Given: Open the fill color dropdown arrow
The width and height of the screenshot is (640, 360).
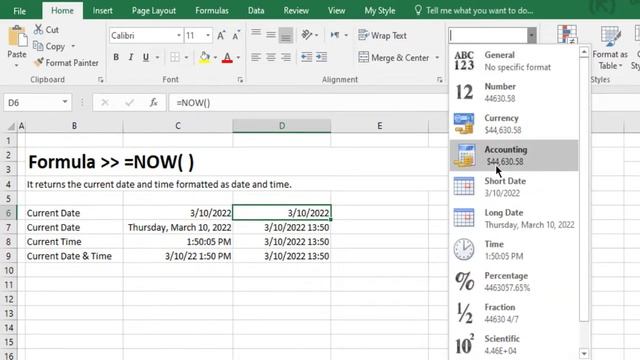Looking at the screenshot, I should 216,58.
